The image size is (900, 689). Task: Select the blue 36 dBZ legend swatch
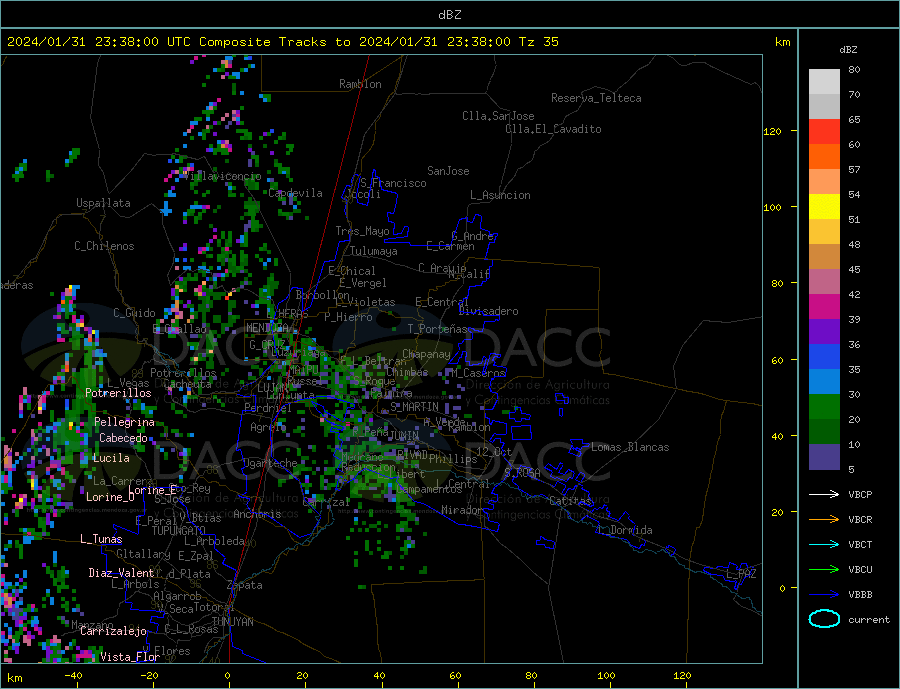click(x=824, y=357)
